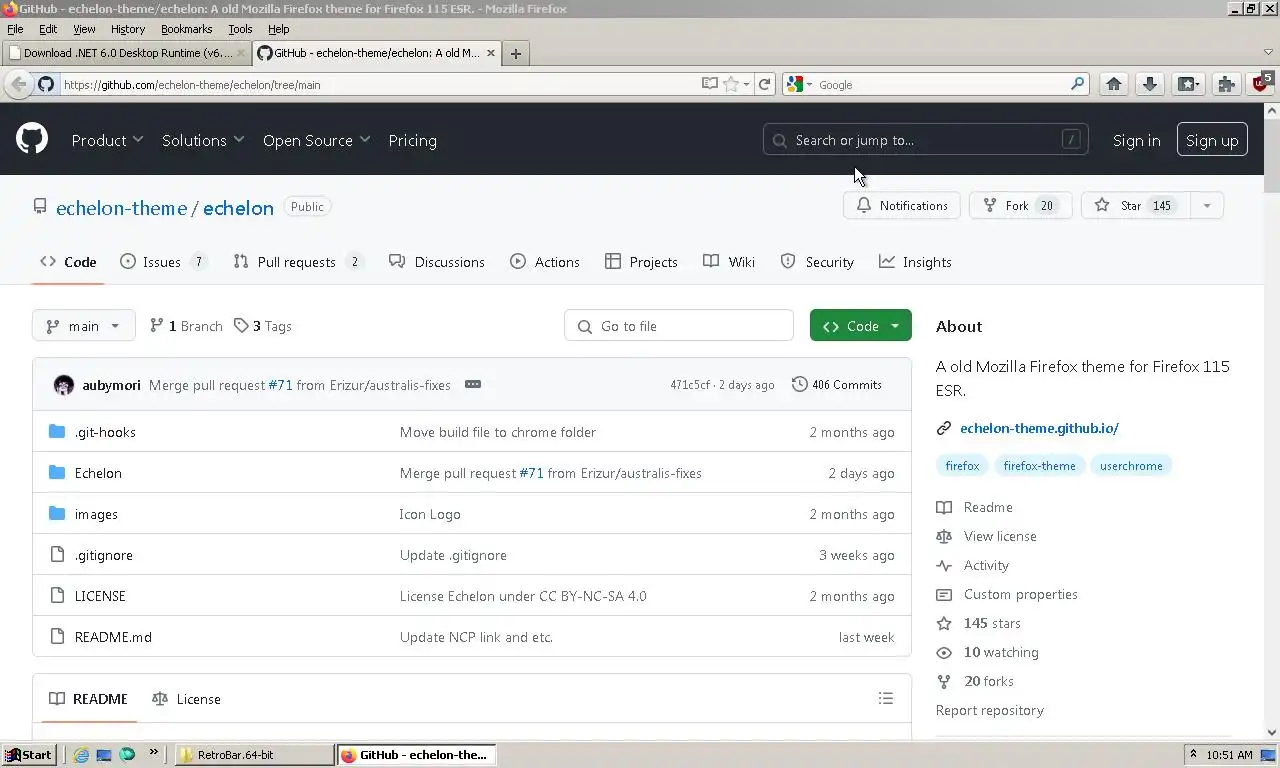Bookmark this page with the star icon
The image size is (1280, 768).
click(x=731, y=84)
